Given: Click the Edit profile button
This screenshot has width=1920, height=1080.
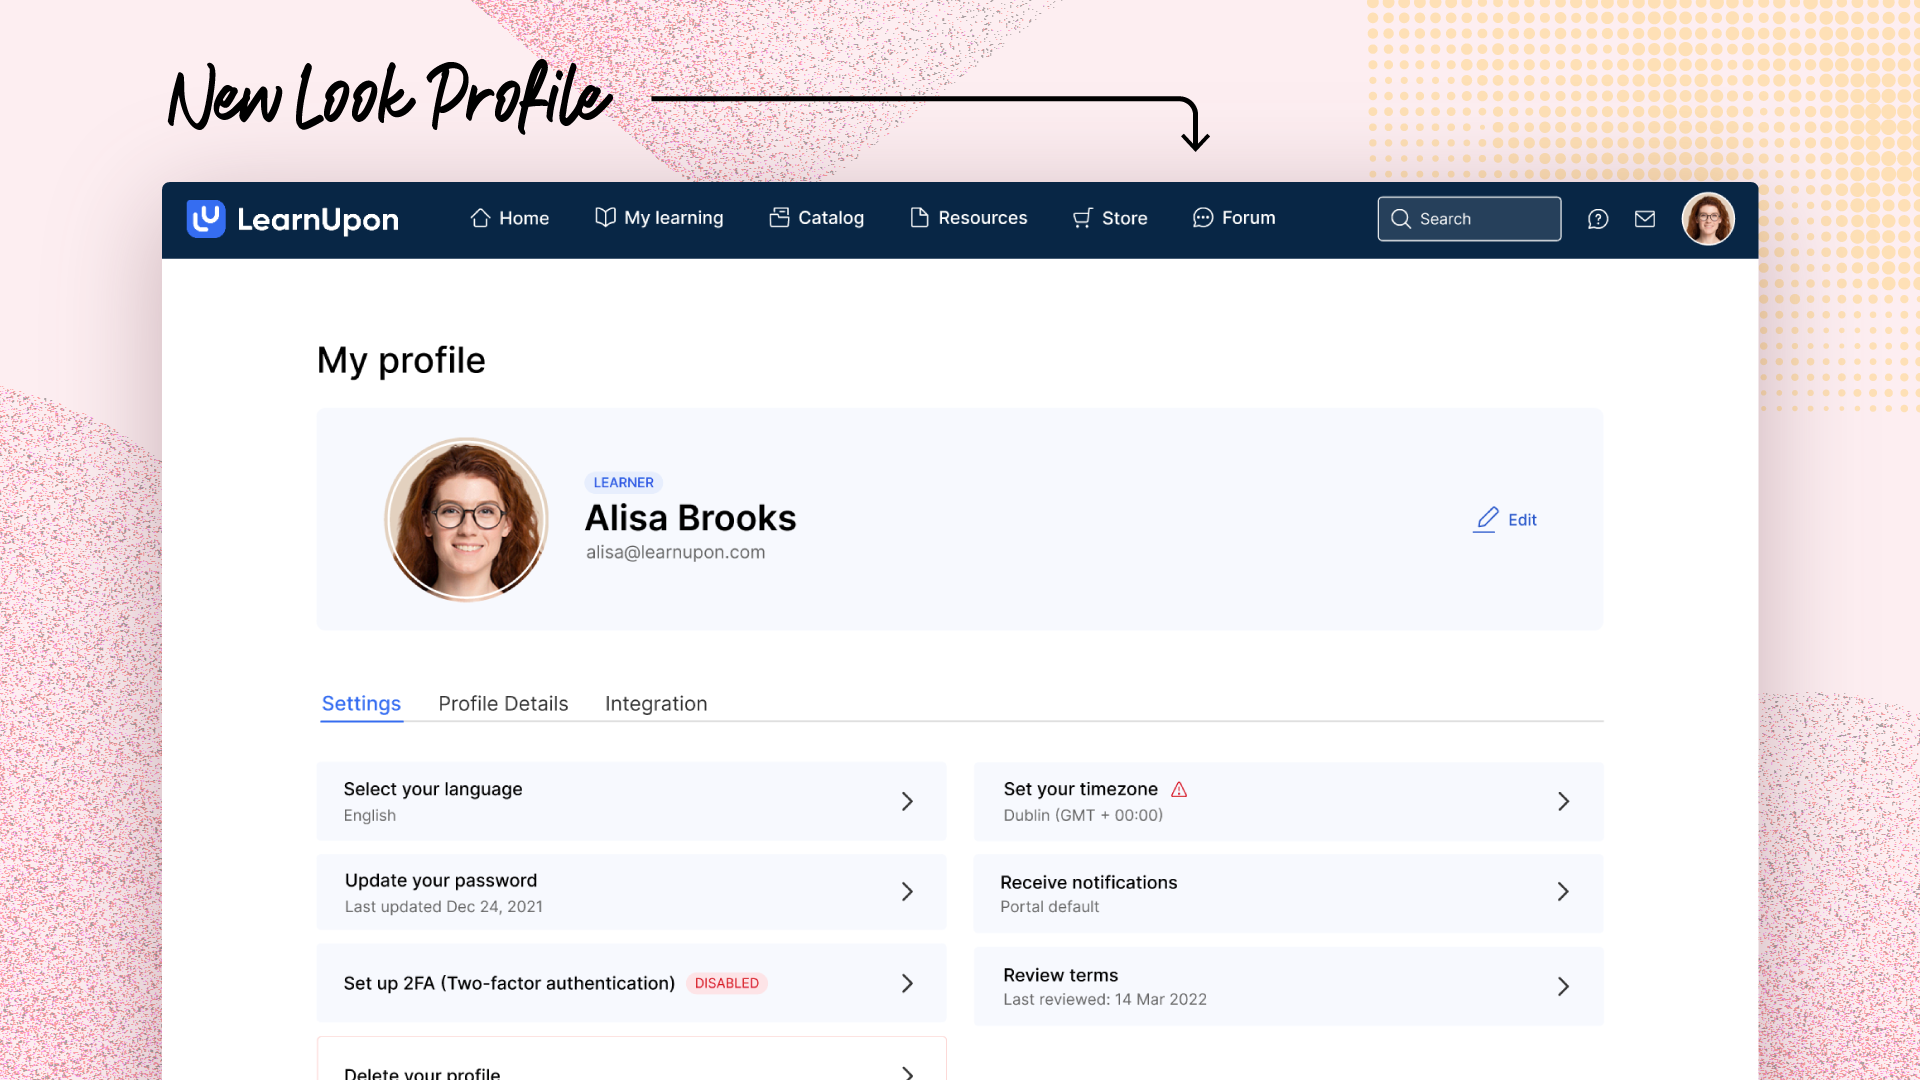Looking at the screenshot, I should (x=1504, y=519).
